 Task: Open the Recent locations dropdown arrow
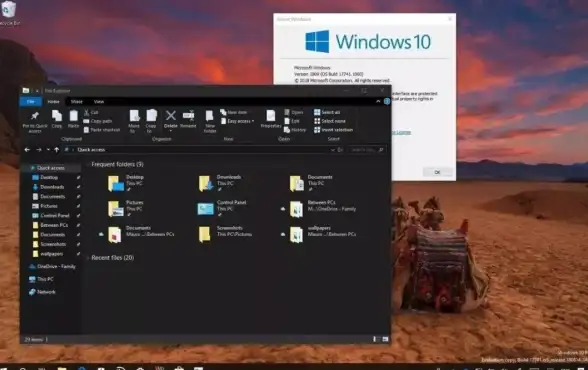click(48, 150)
